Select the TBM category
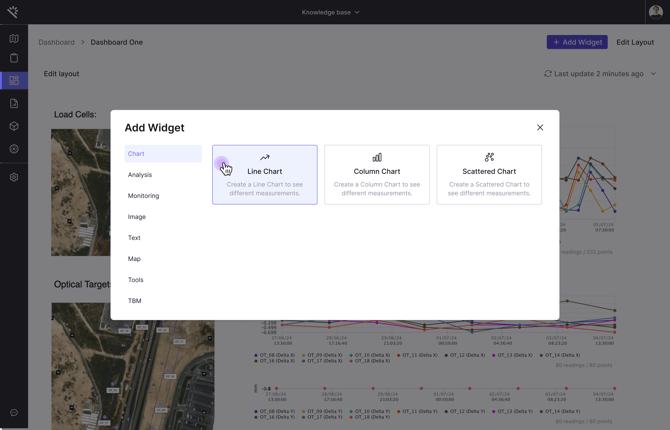The image size is (670, 430). (x=163, y=300)
